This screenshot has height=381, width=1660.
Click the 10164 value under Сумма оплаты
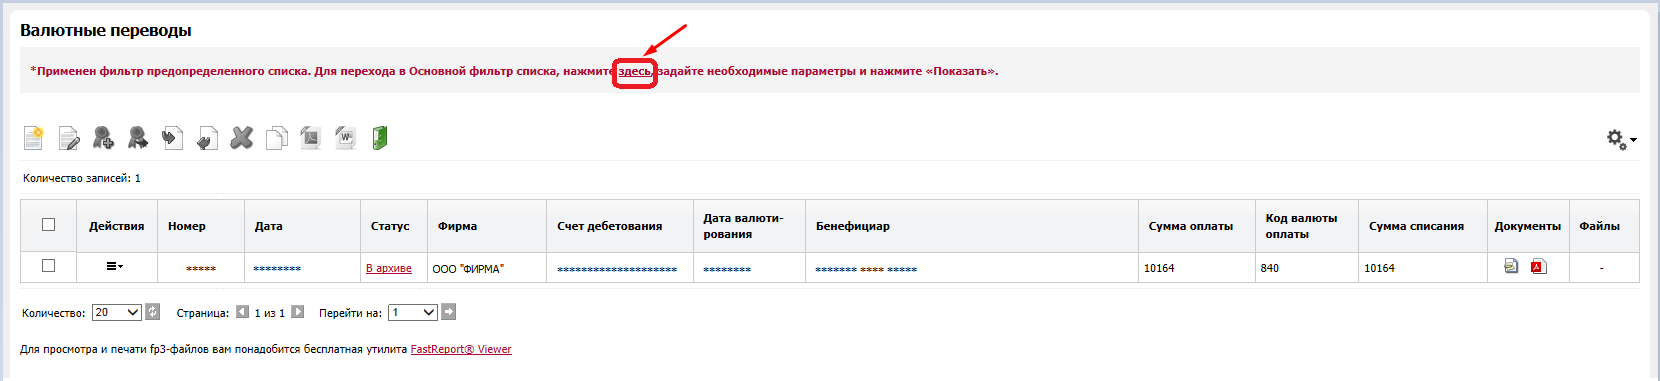pos(1159,268)
